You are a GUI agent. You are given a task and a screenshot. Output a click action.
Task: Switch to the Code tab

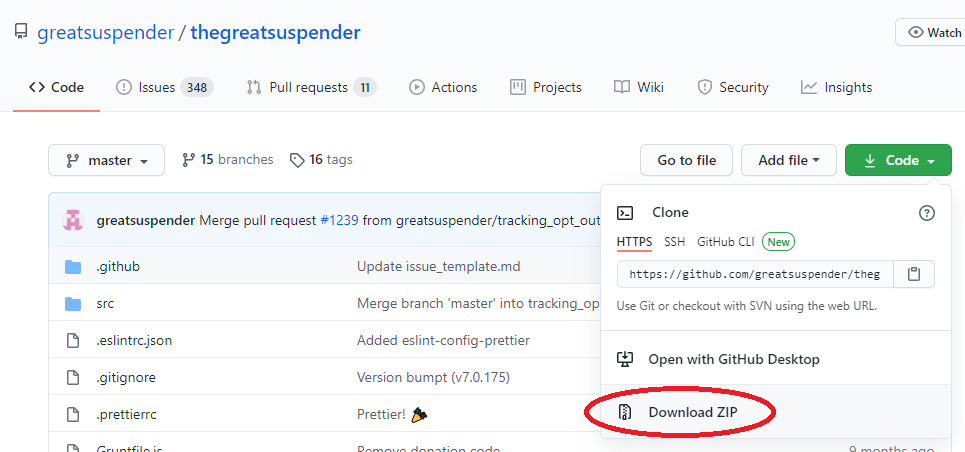pos(56,87)
